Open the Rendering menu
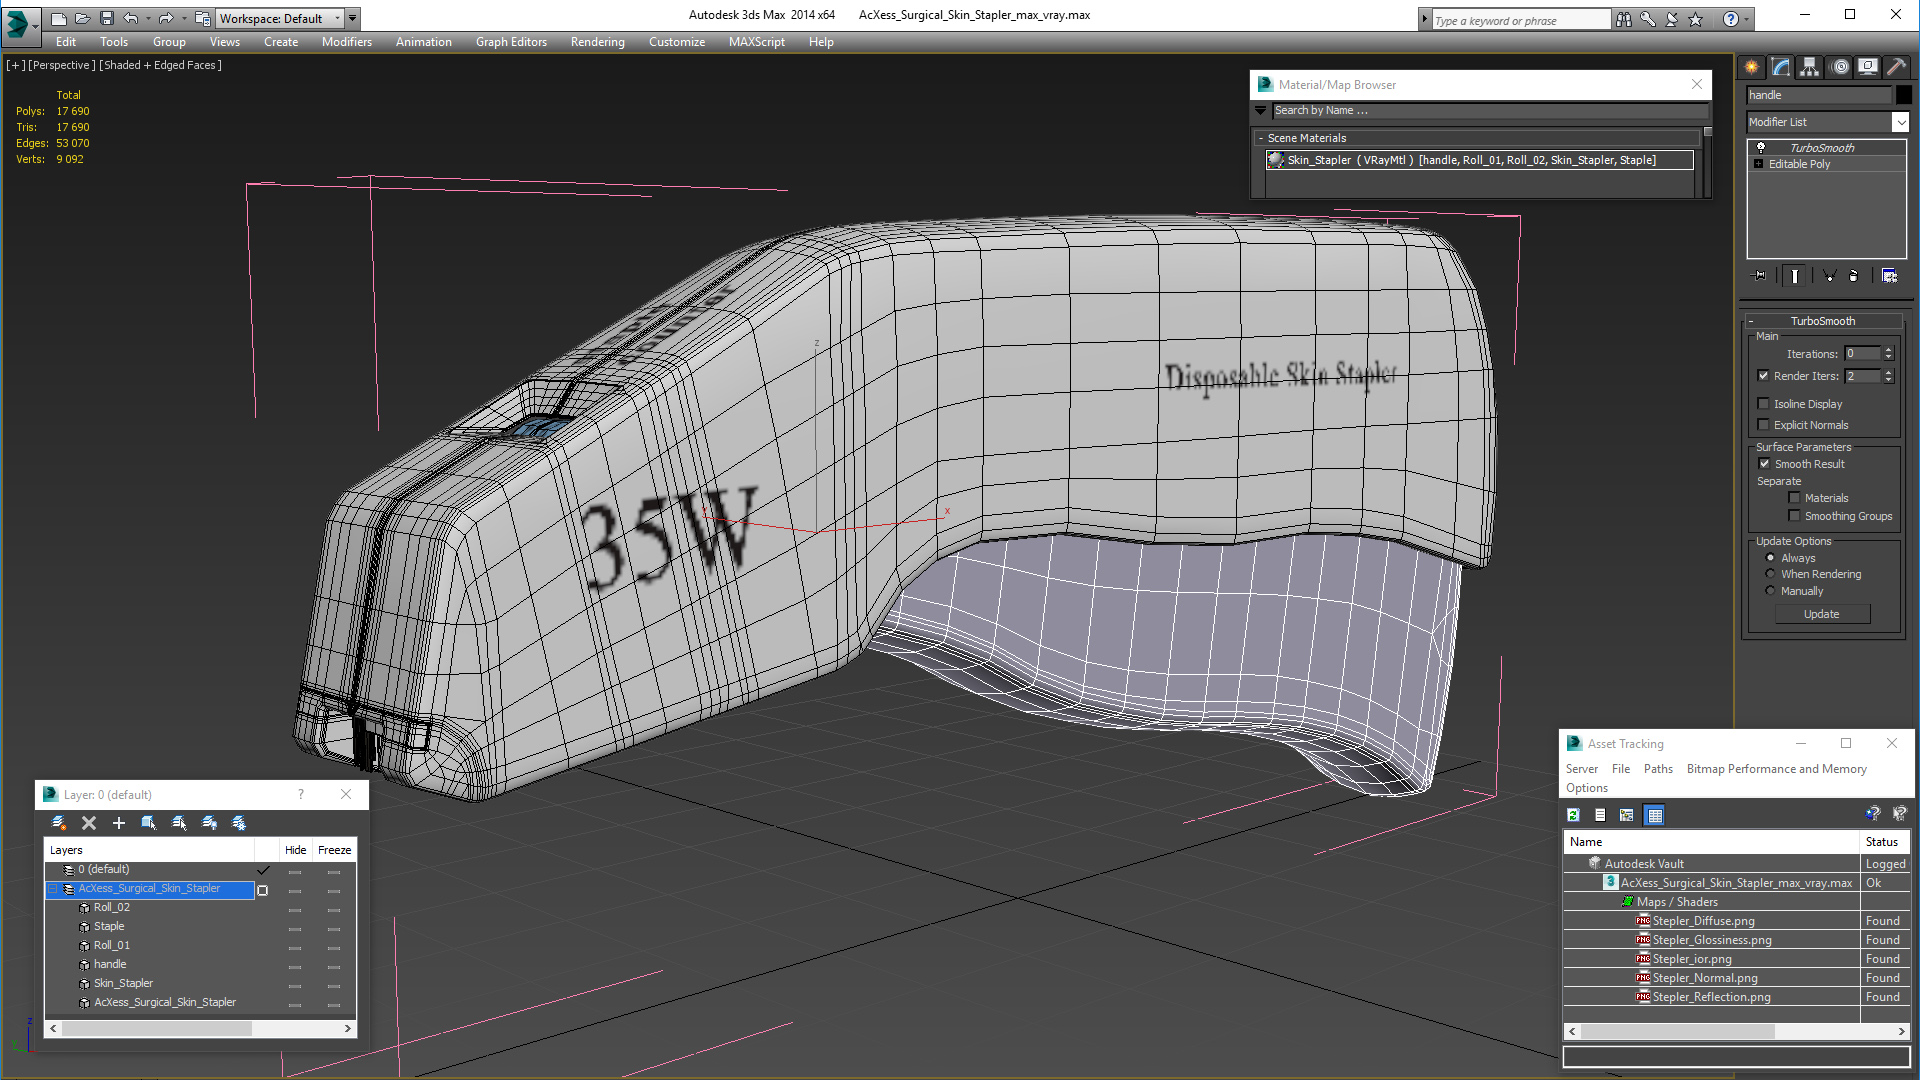 pyautogui.click(x=598, y=42)
